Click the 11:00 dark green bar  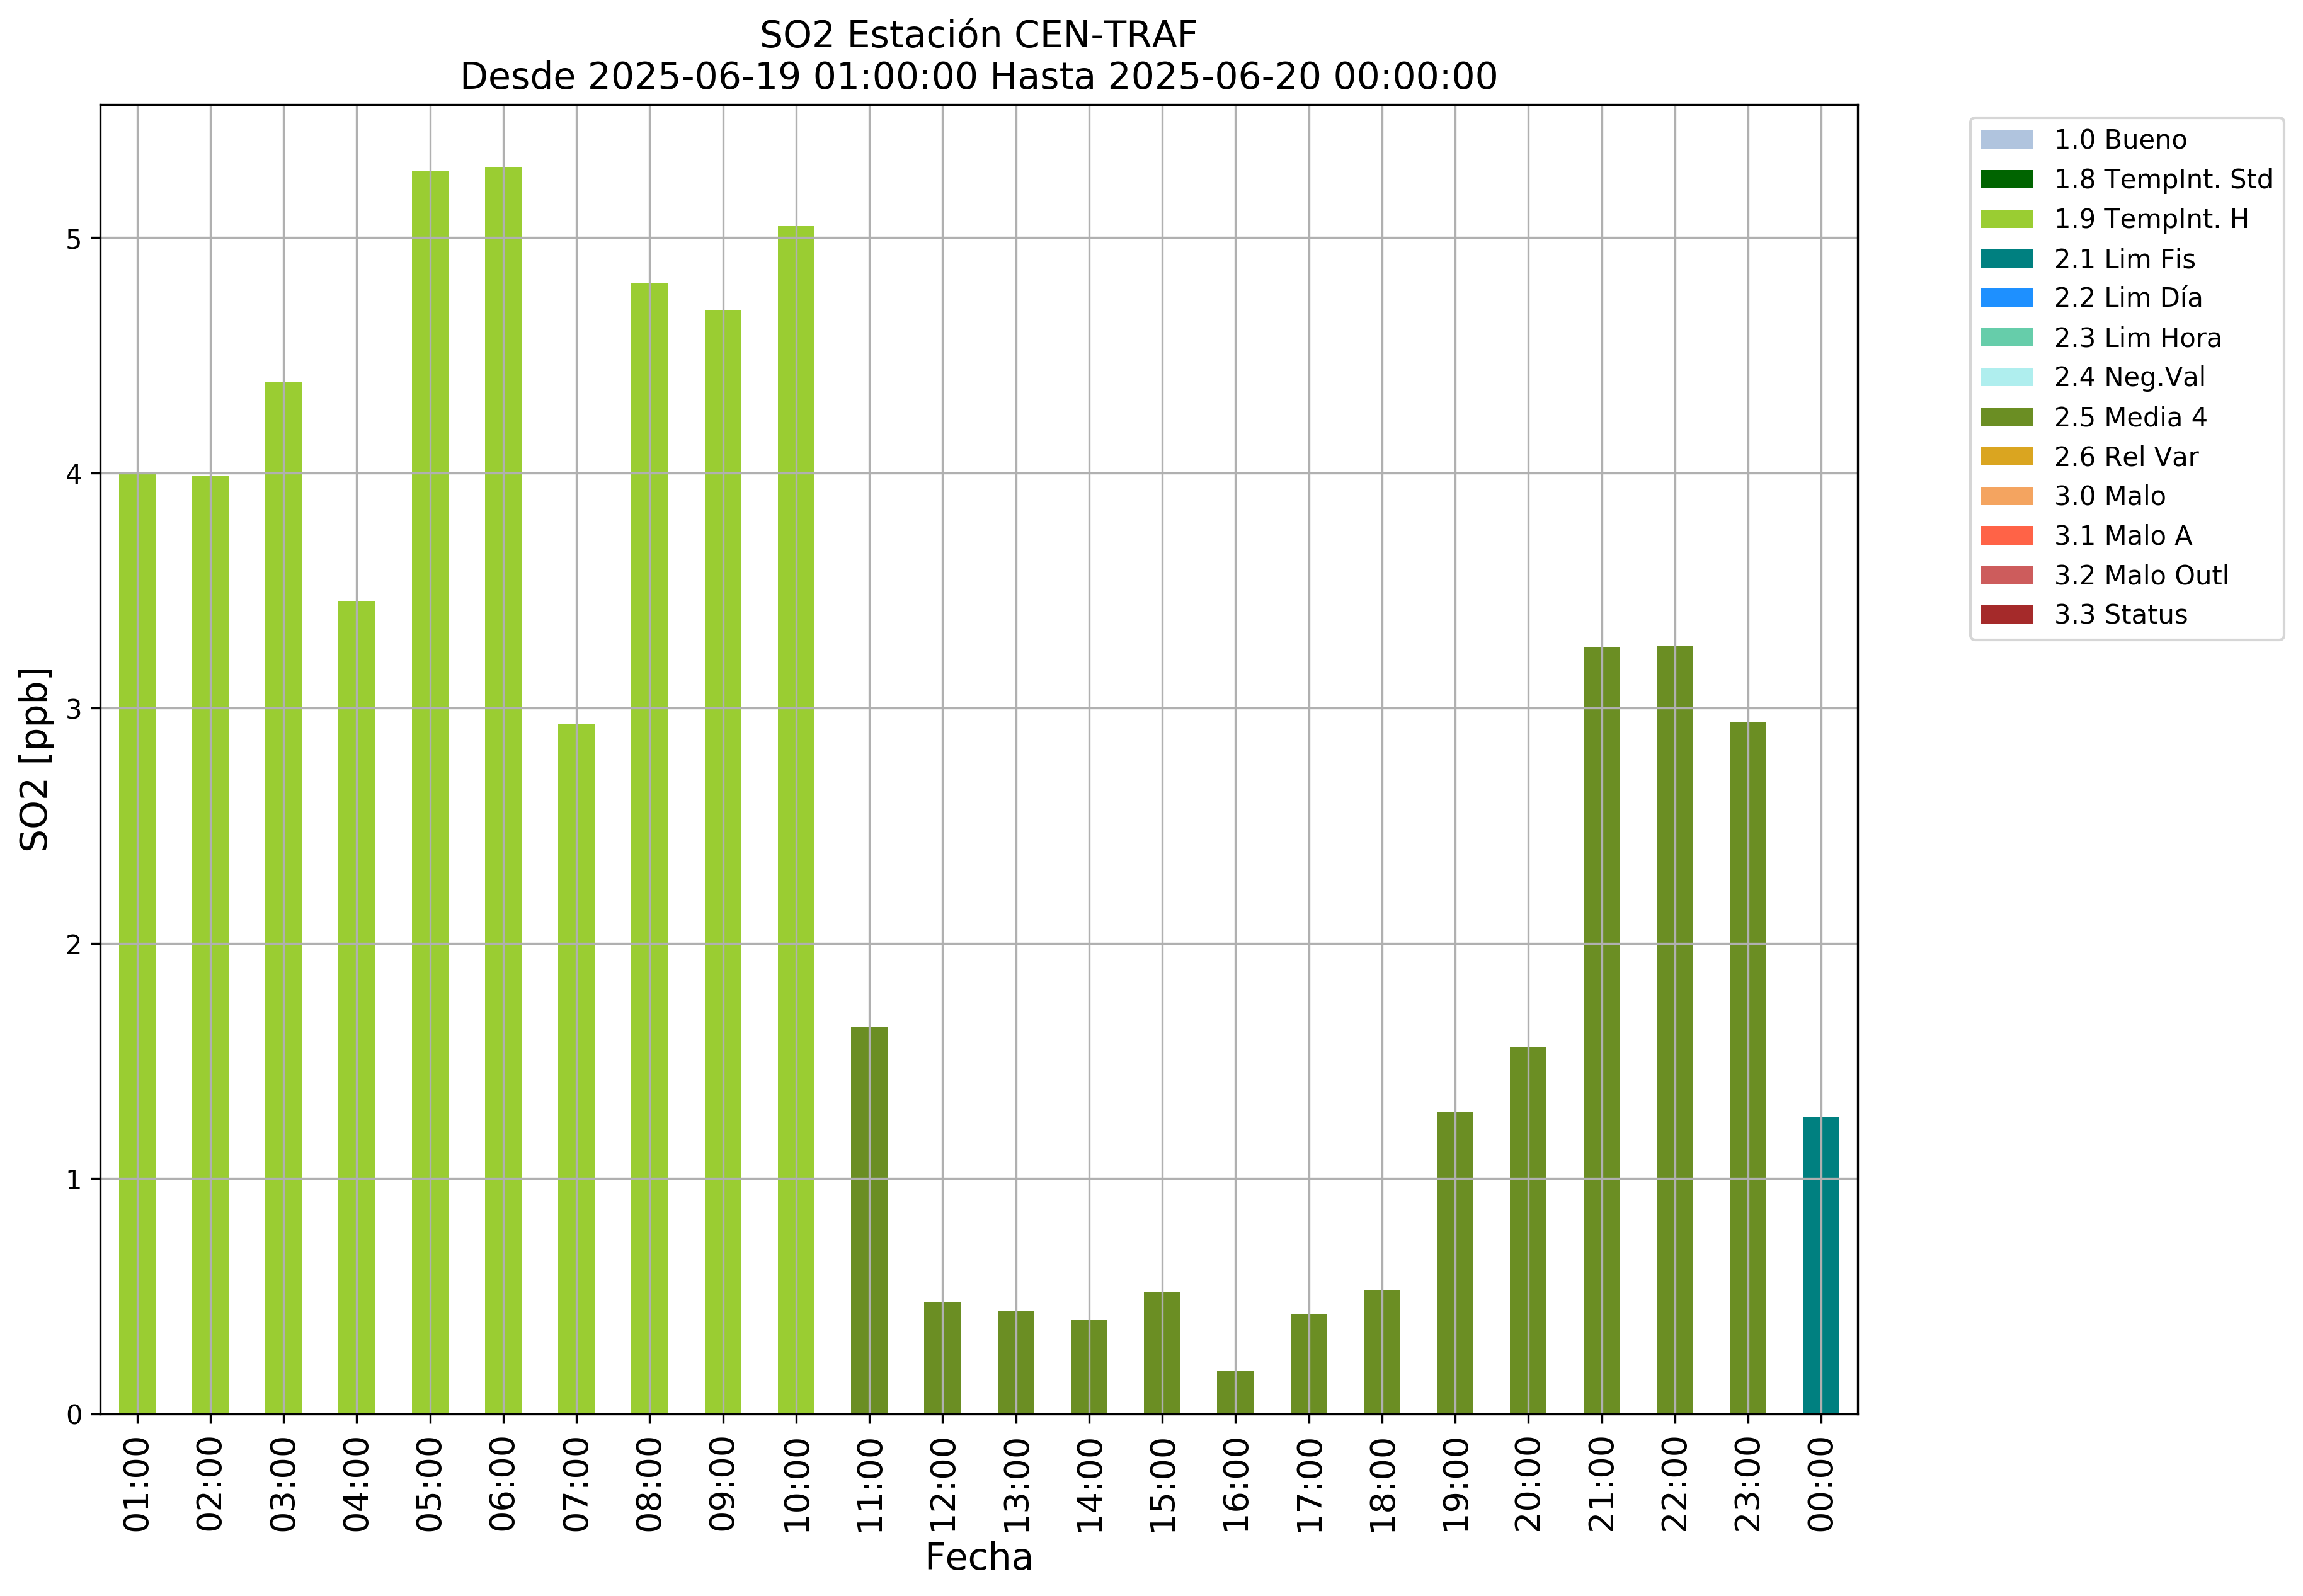pos(869,1220)
